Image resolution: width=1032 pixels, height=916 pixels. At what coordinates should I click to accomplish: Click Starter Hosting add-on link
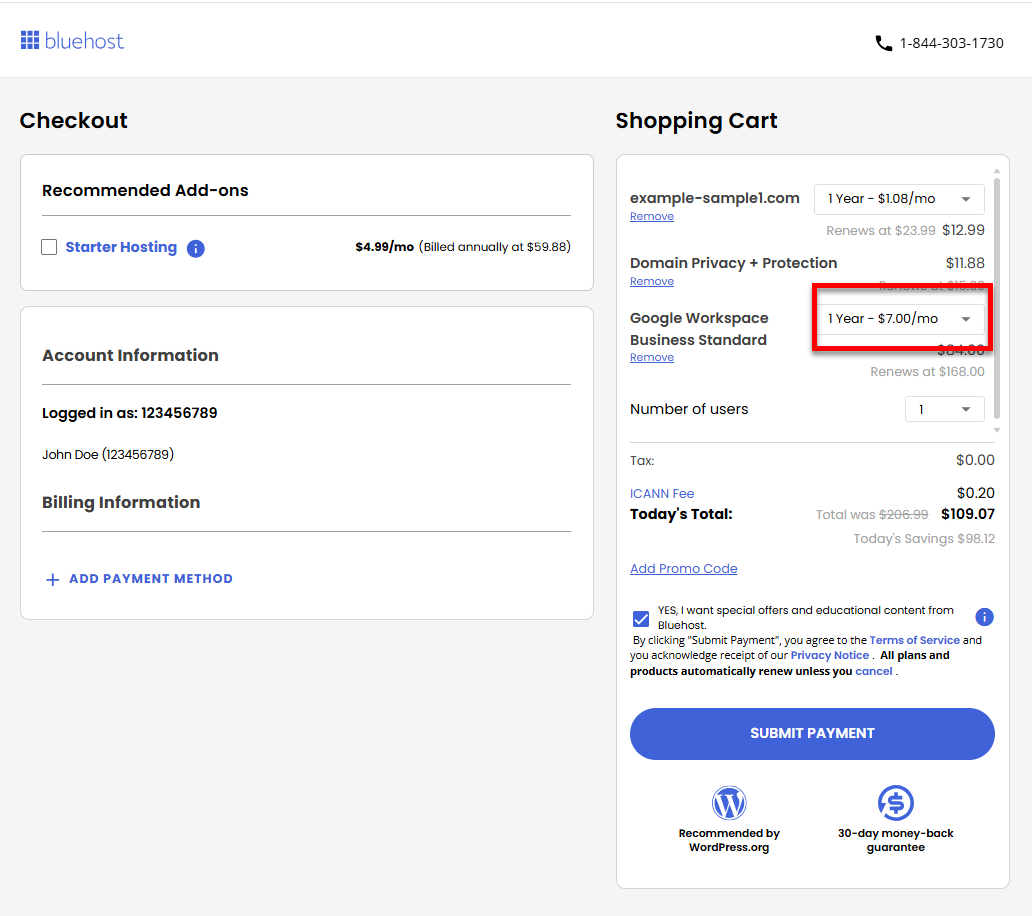click(121, 247)
